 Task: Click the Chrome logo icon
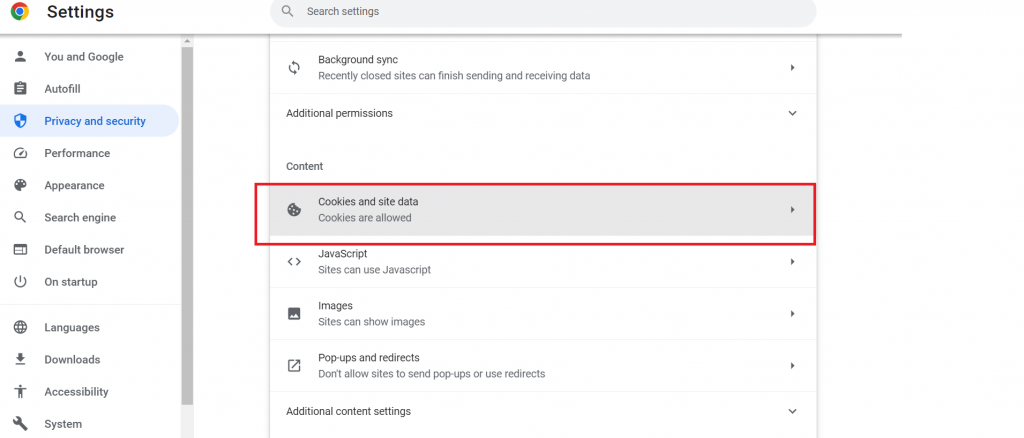click(x=20, y=12)
